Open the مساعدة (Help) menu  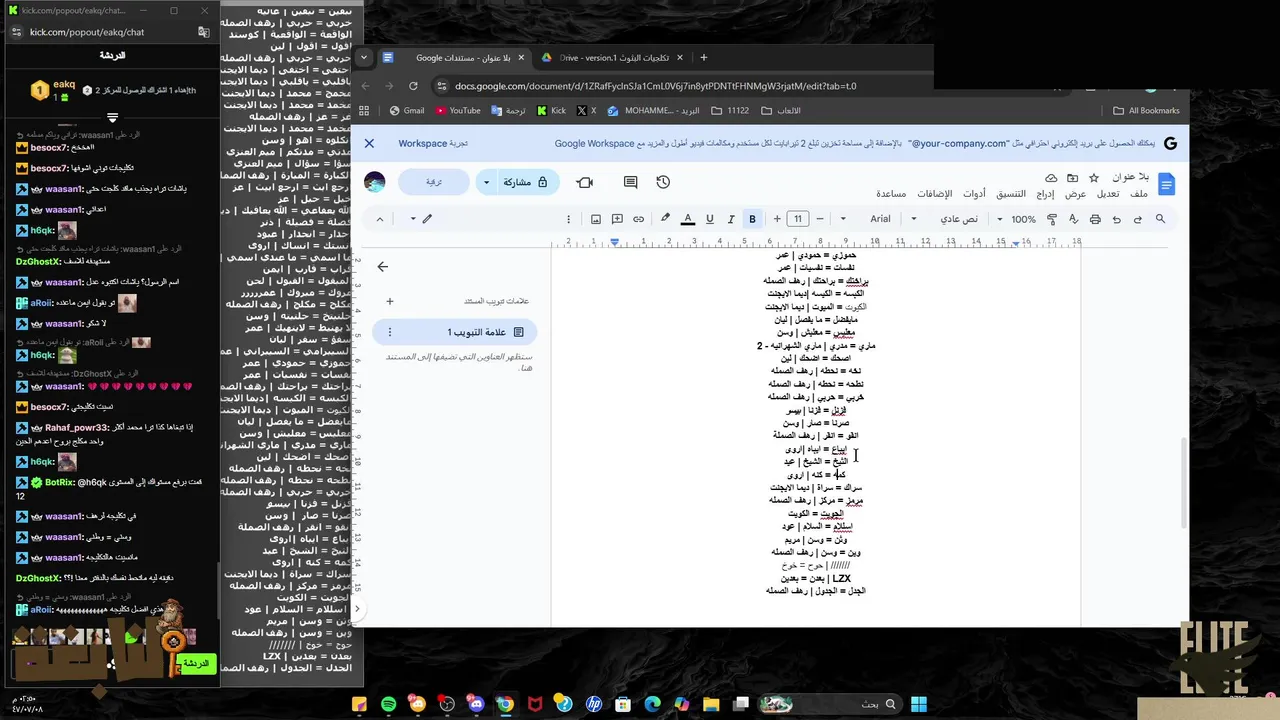[x=891, y=194]
